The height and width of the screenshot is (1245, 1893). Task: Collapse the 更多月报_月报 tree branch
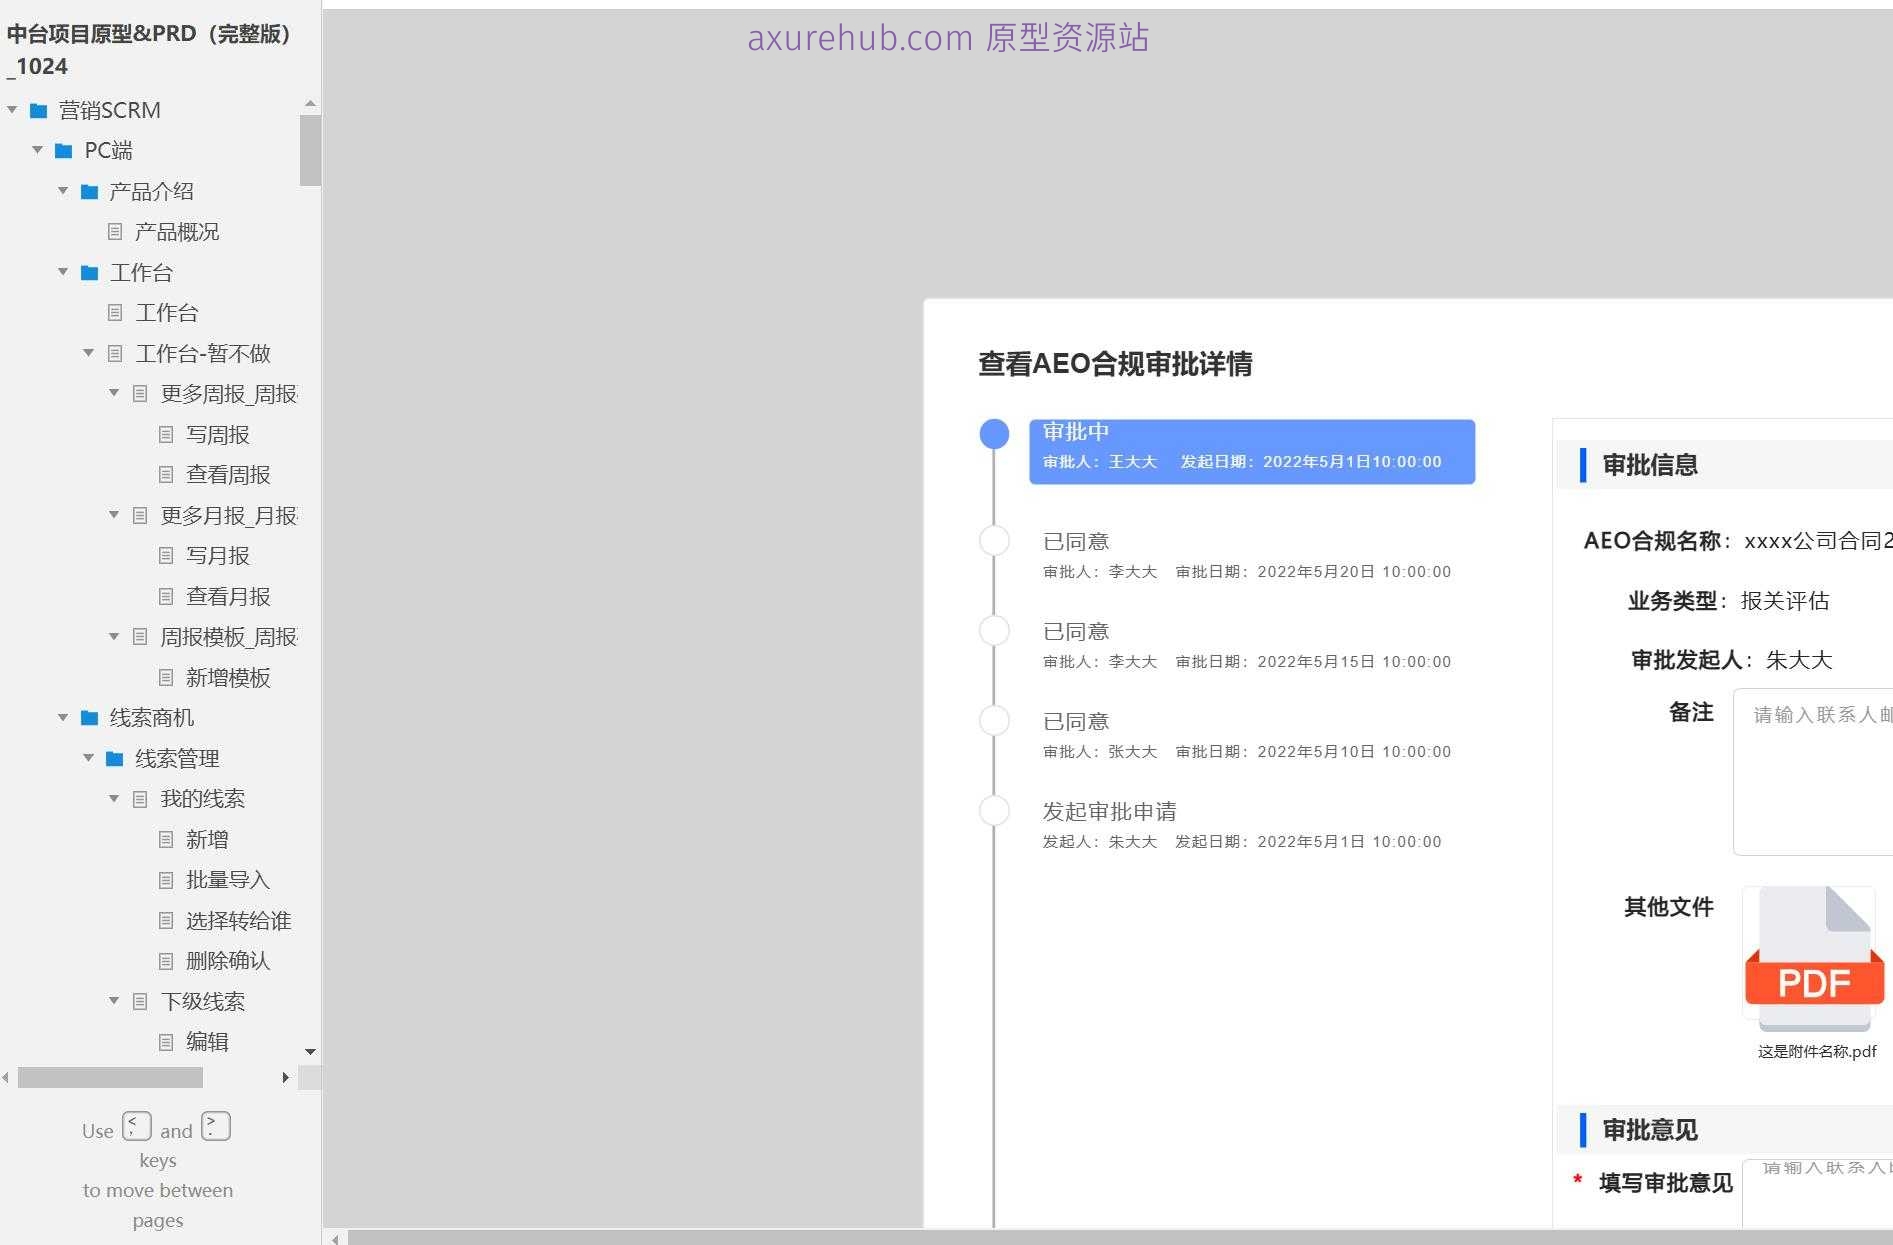point(113,515)
